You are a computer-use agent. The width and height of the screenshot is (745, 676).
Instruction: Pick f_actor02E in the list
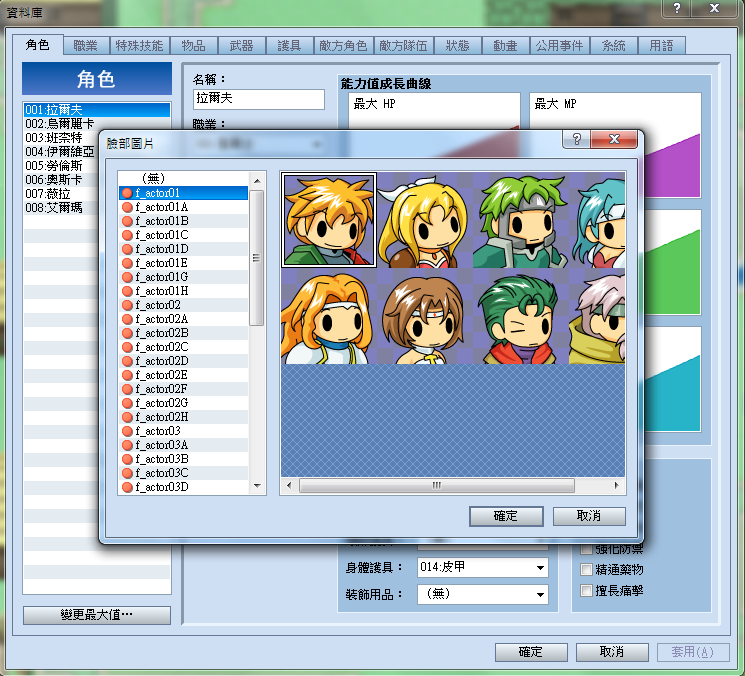[183, 375]
